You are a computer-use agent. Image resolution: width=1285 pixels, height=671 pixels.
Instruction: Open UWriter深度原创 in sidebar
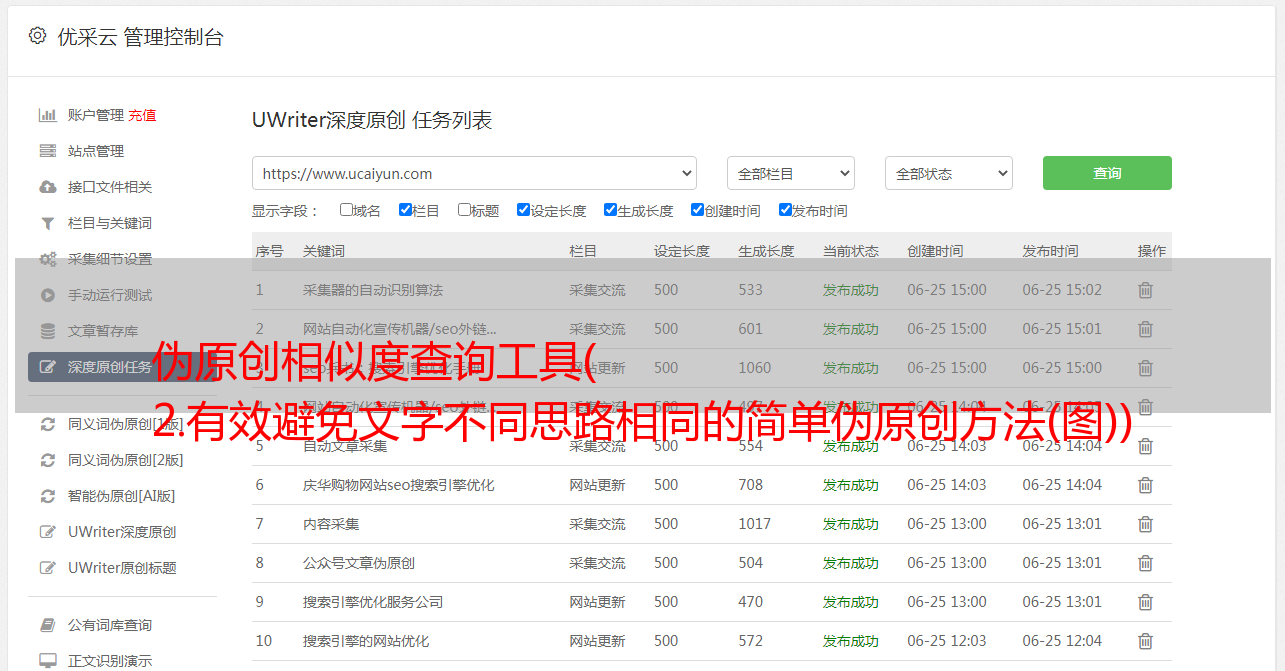pos(121,532)
